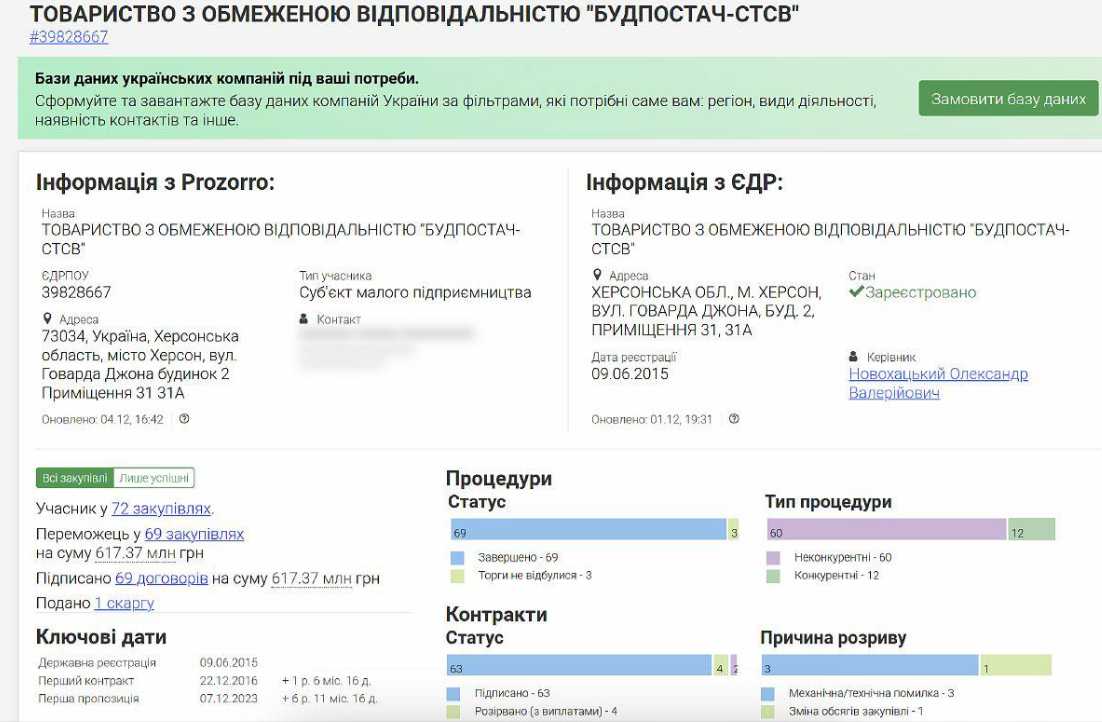
Task: Open the '69 договорів' link
Action: [x=161, y=578]
